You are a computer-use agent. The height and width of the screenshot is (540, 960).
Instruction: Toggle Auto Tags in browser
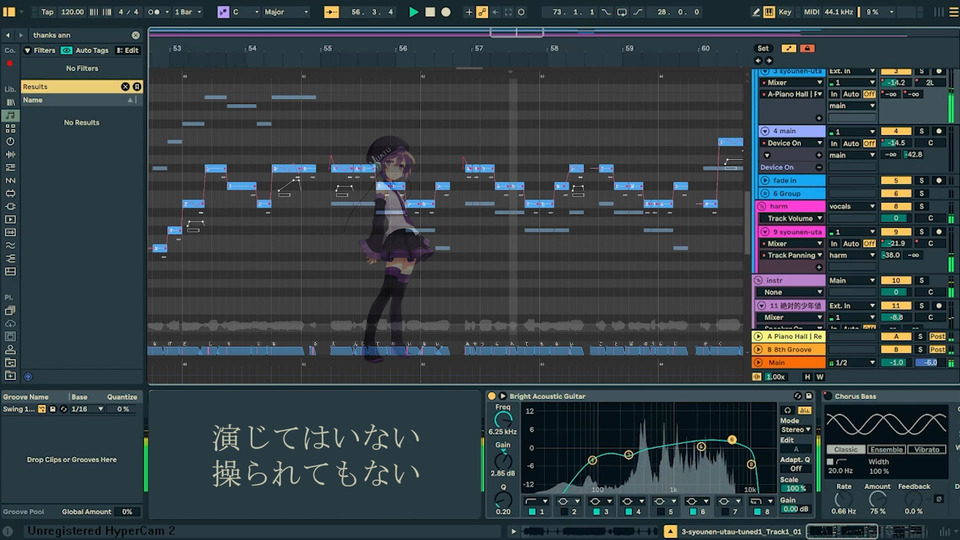[x=85, y=51]
